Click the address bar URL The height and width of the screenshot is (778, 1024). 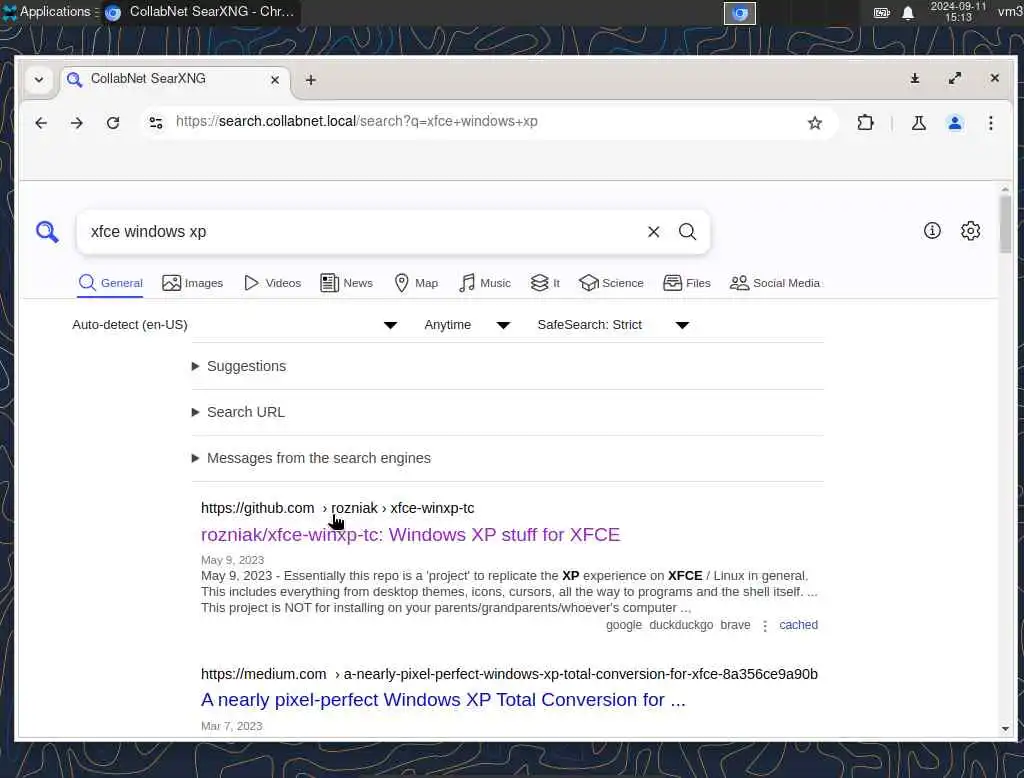pos(357,122)
